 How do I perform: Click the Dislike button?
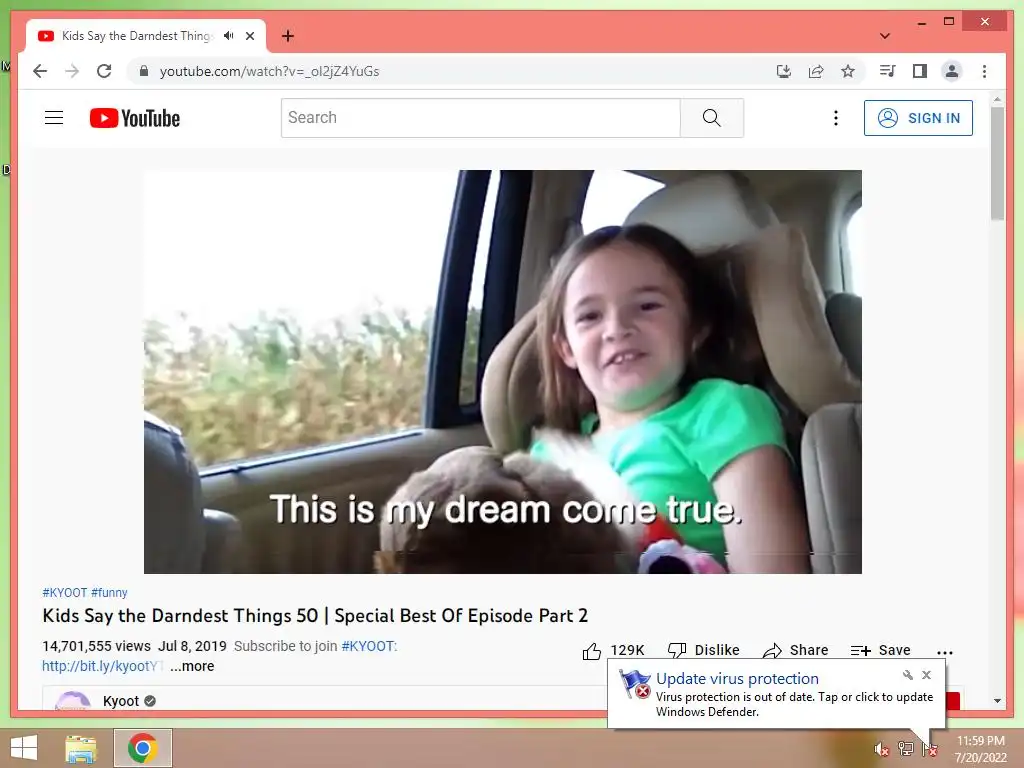pos(703,650)
